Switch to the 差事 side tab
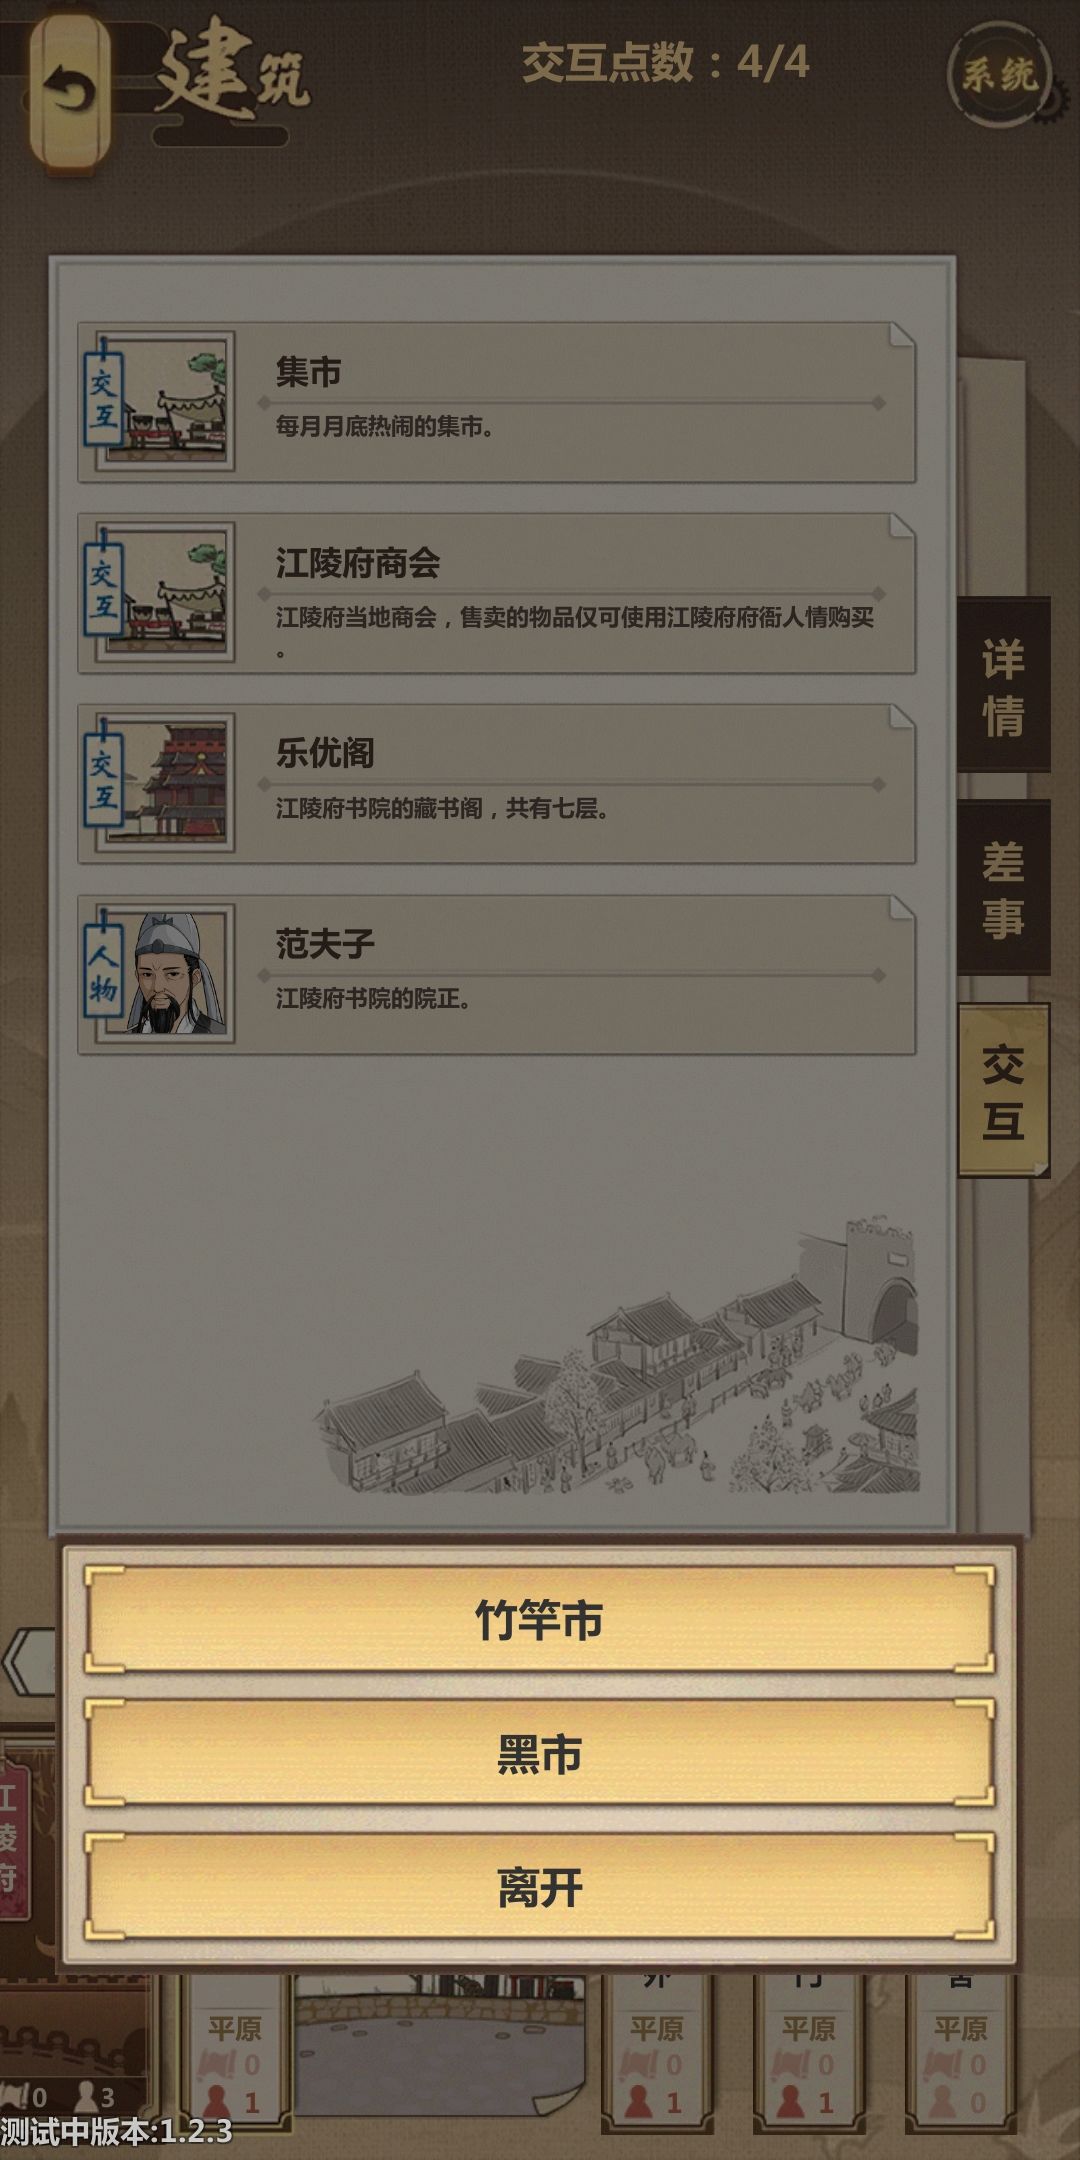The image size is (1080, 2160). point(1003,889)
